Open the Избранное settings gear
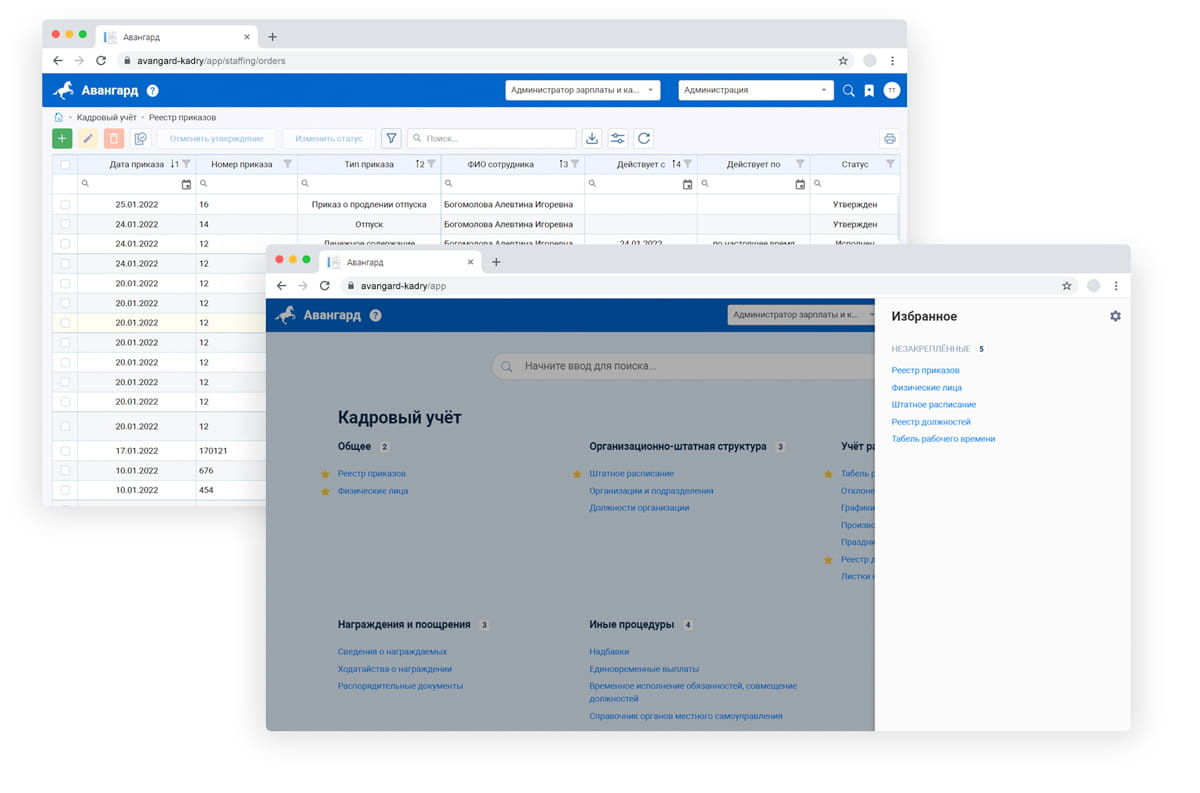1200x793 pixels. (x=1115, y=316)
